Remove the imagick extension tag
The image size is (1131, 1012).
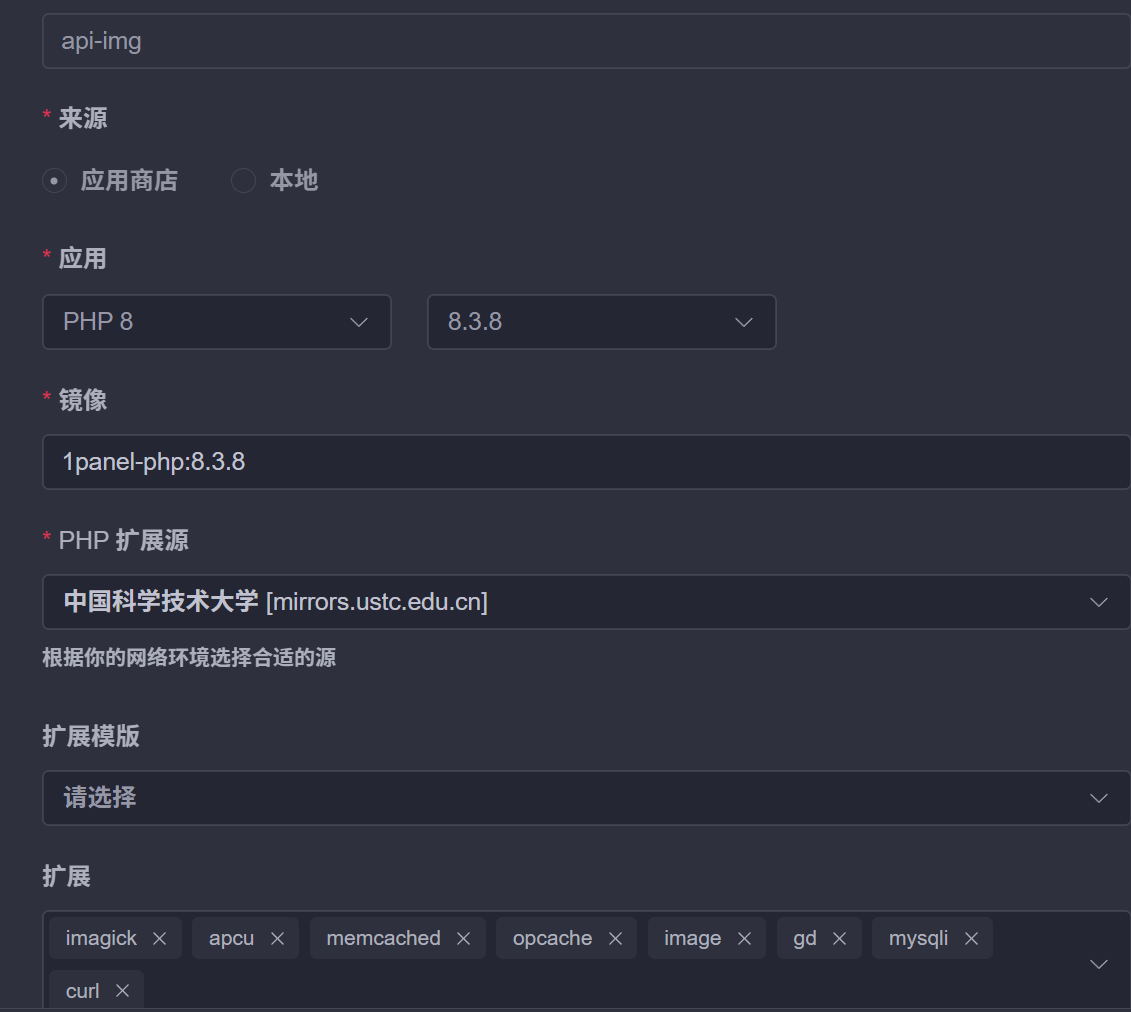point(159,938)
